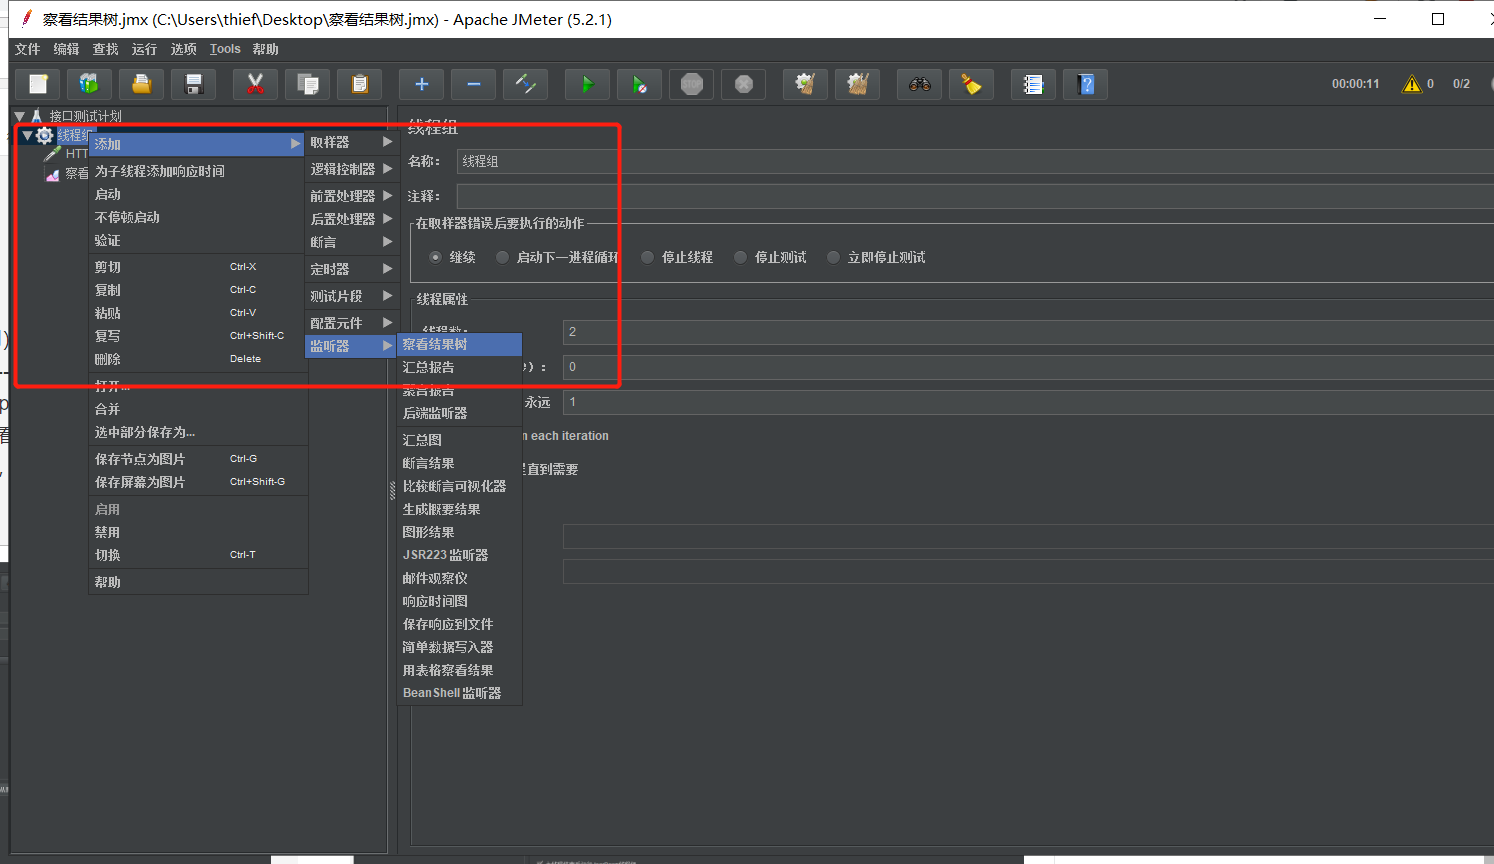Select the 停止测试 radio button
The image size is (1494, 864).
740,257
